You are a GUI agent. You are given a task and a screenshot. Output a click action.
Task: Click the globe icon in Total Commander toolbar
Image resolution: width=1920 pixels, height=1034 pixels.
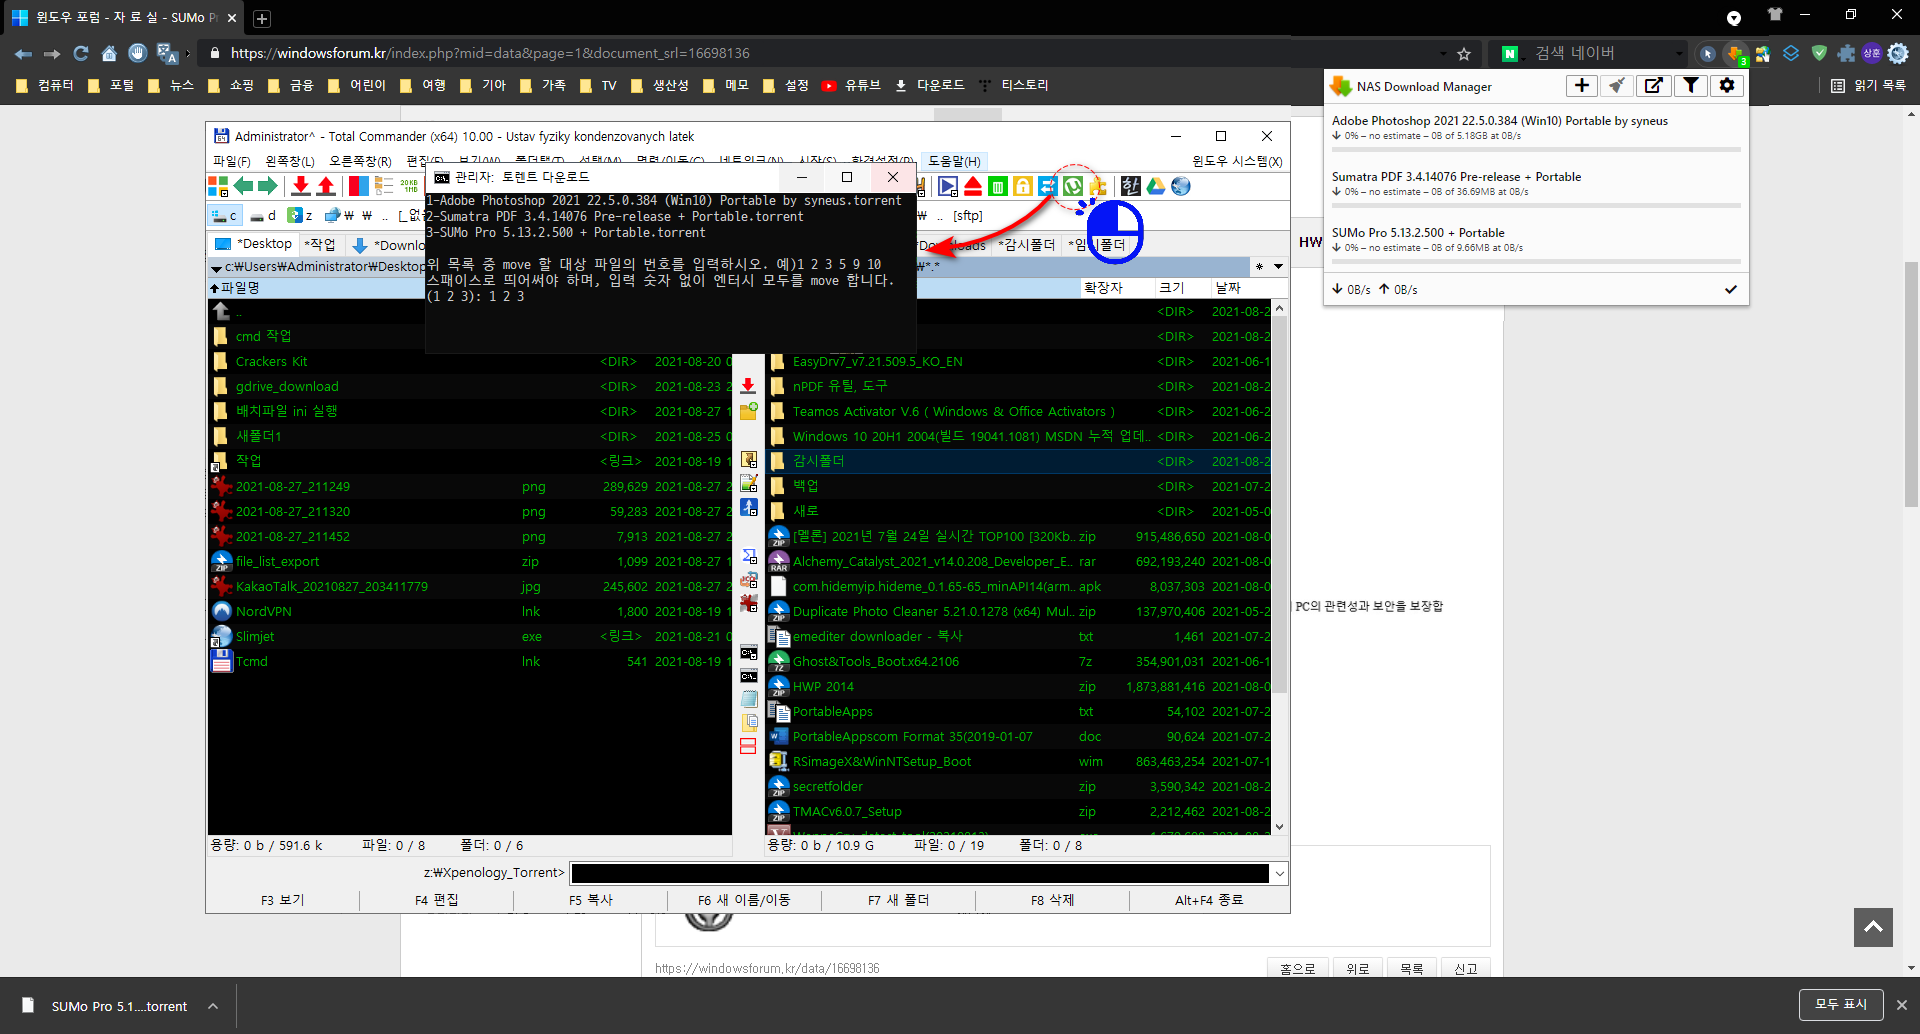(1181, 186)
